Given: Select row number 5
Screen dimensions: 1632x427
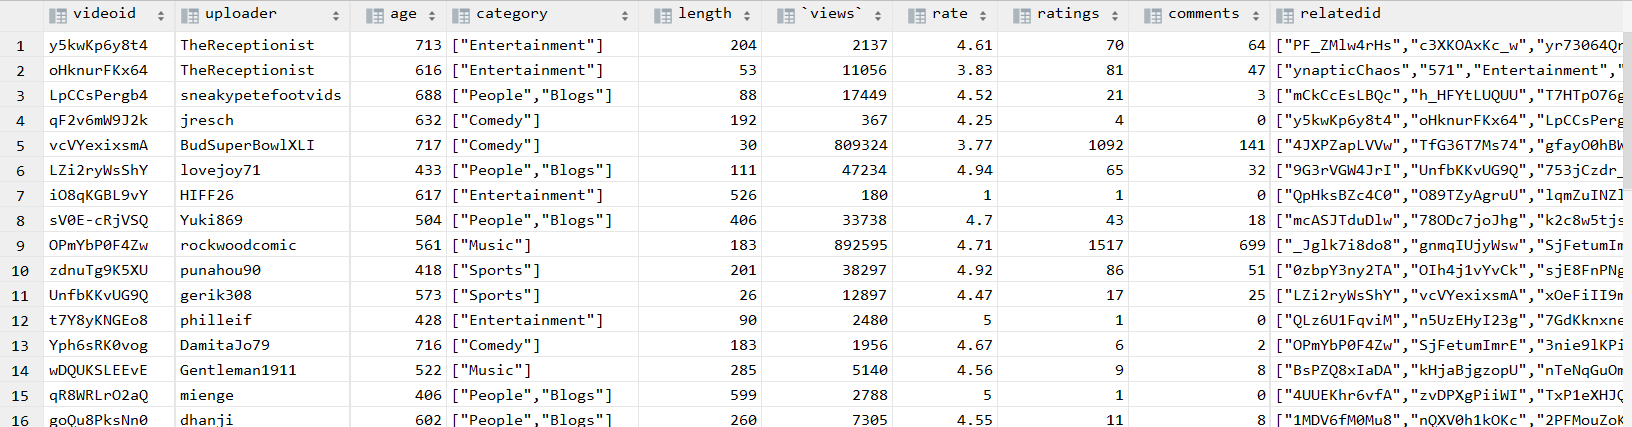Looking at the screenshot, I should point(20,145).
